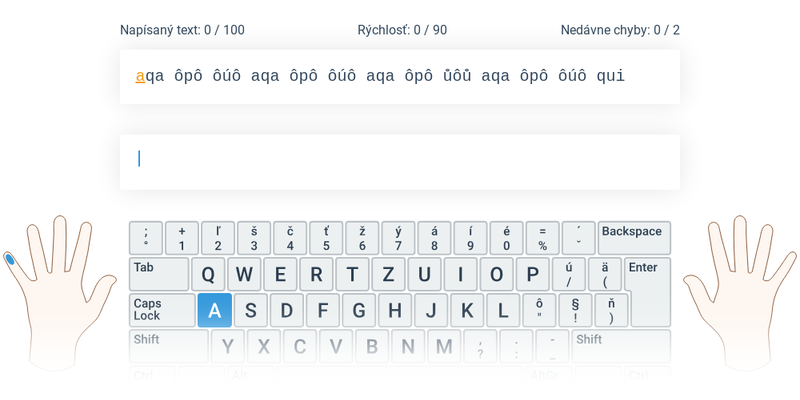Viewport: 800px width, 400px height.
Task: Click the Q key
Action: 208,274
